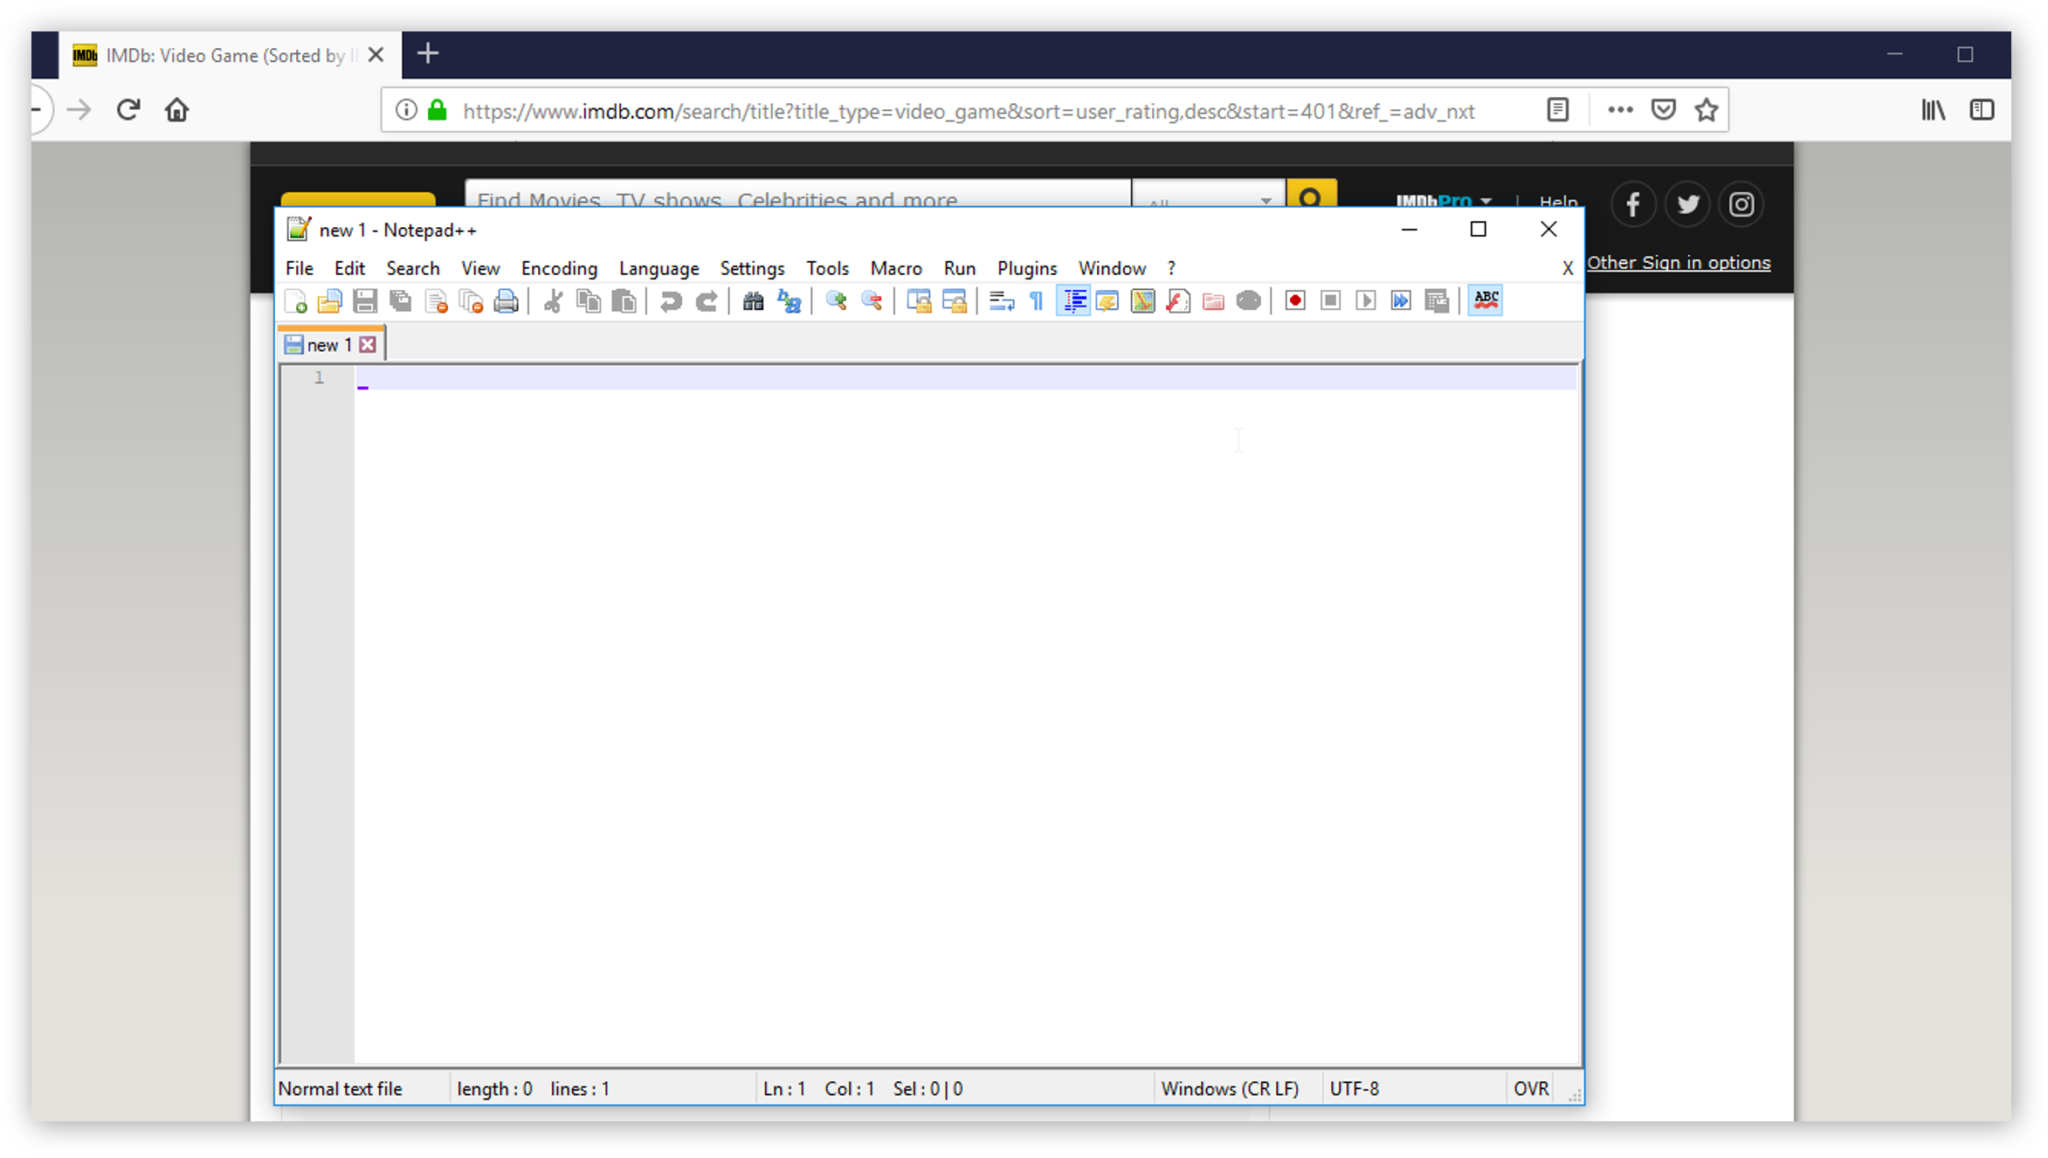Screen dimensions: 2048x1158
Task: Click the X at menu bar right end
Action: (1567, 268)
